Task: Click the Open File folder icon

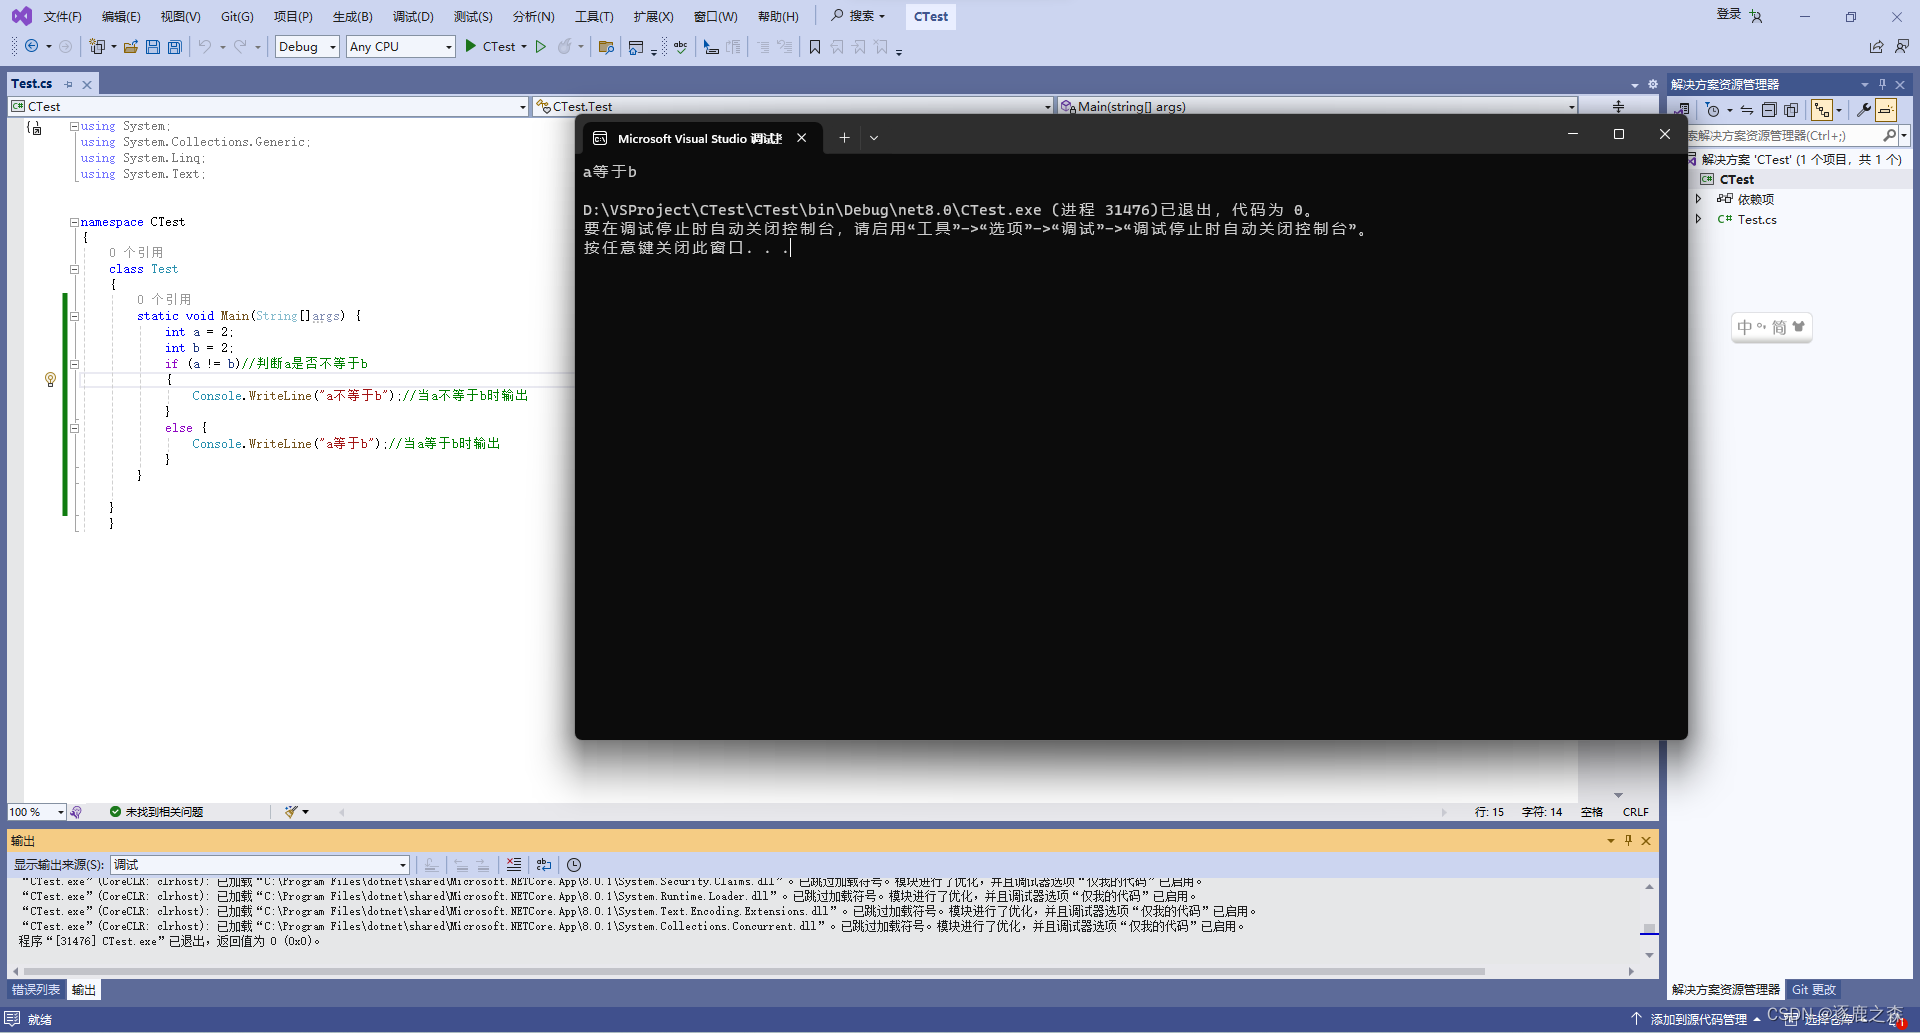Action: click(x=131, y=47)
